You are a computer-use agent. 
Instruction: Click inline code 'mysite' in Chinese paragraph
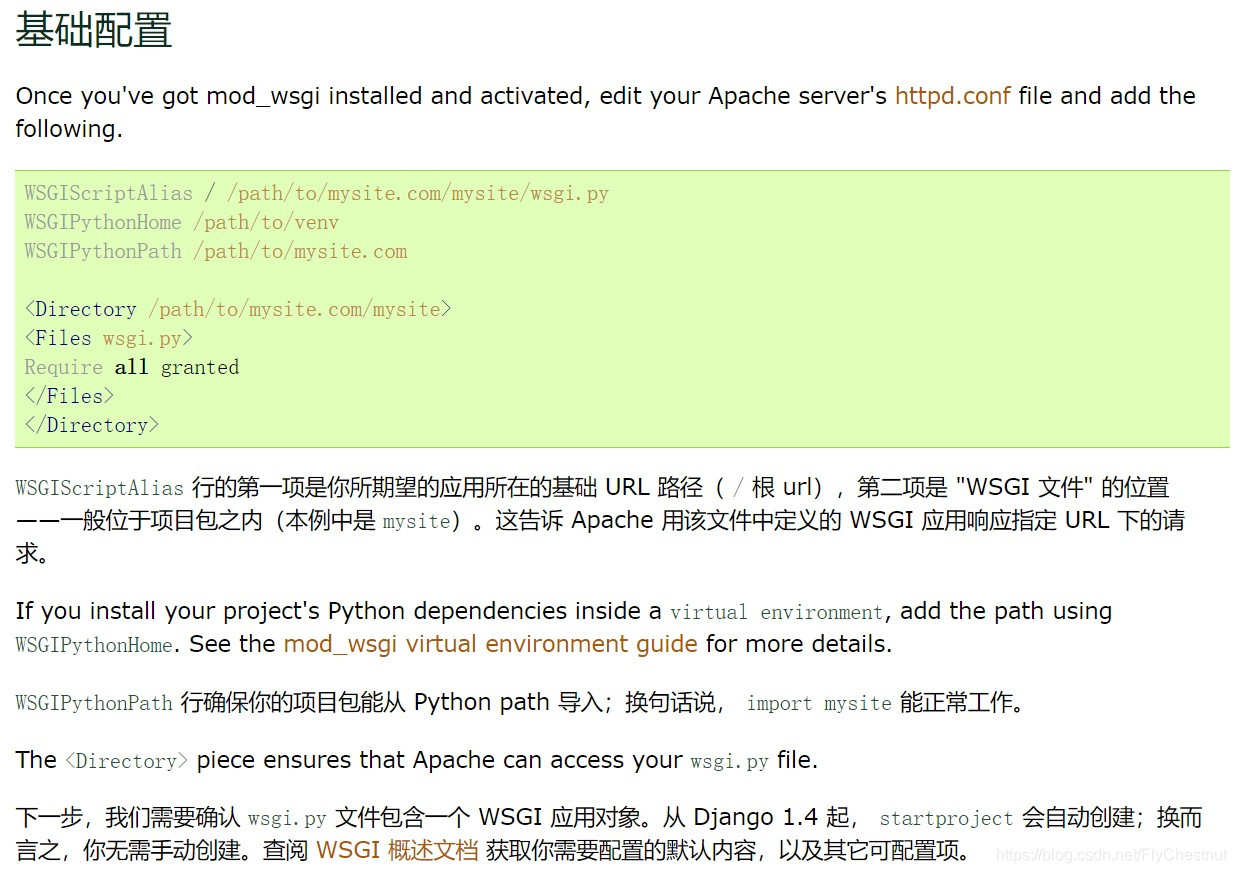pyautogui.click(x=416, y=521)
